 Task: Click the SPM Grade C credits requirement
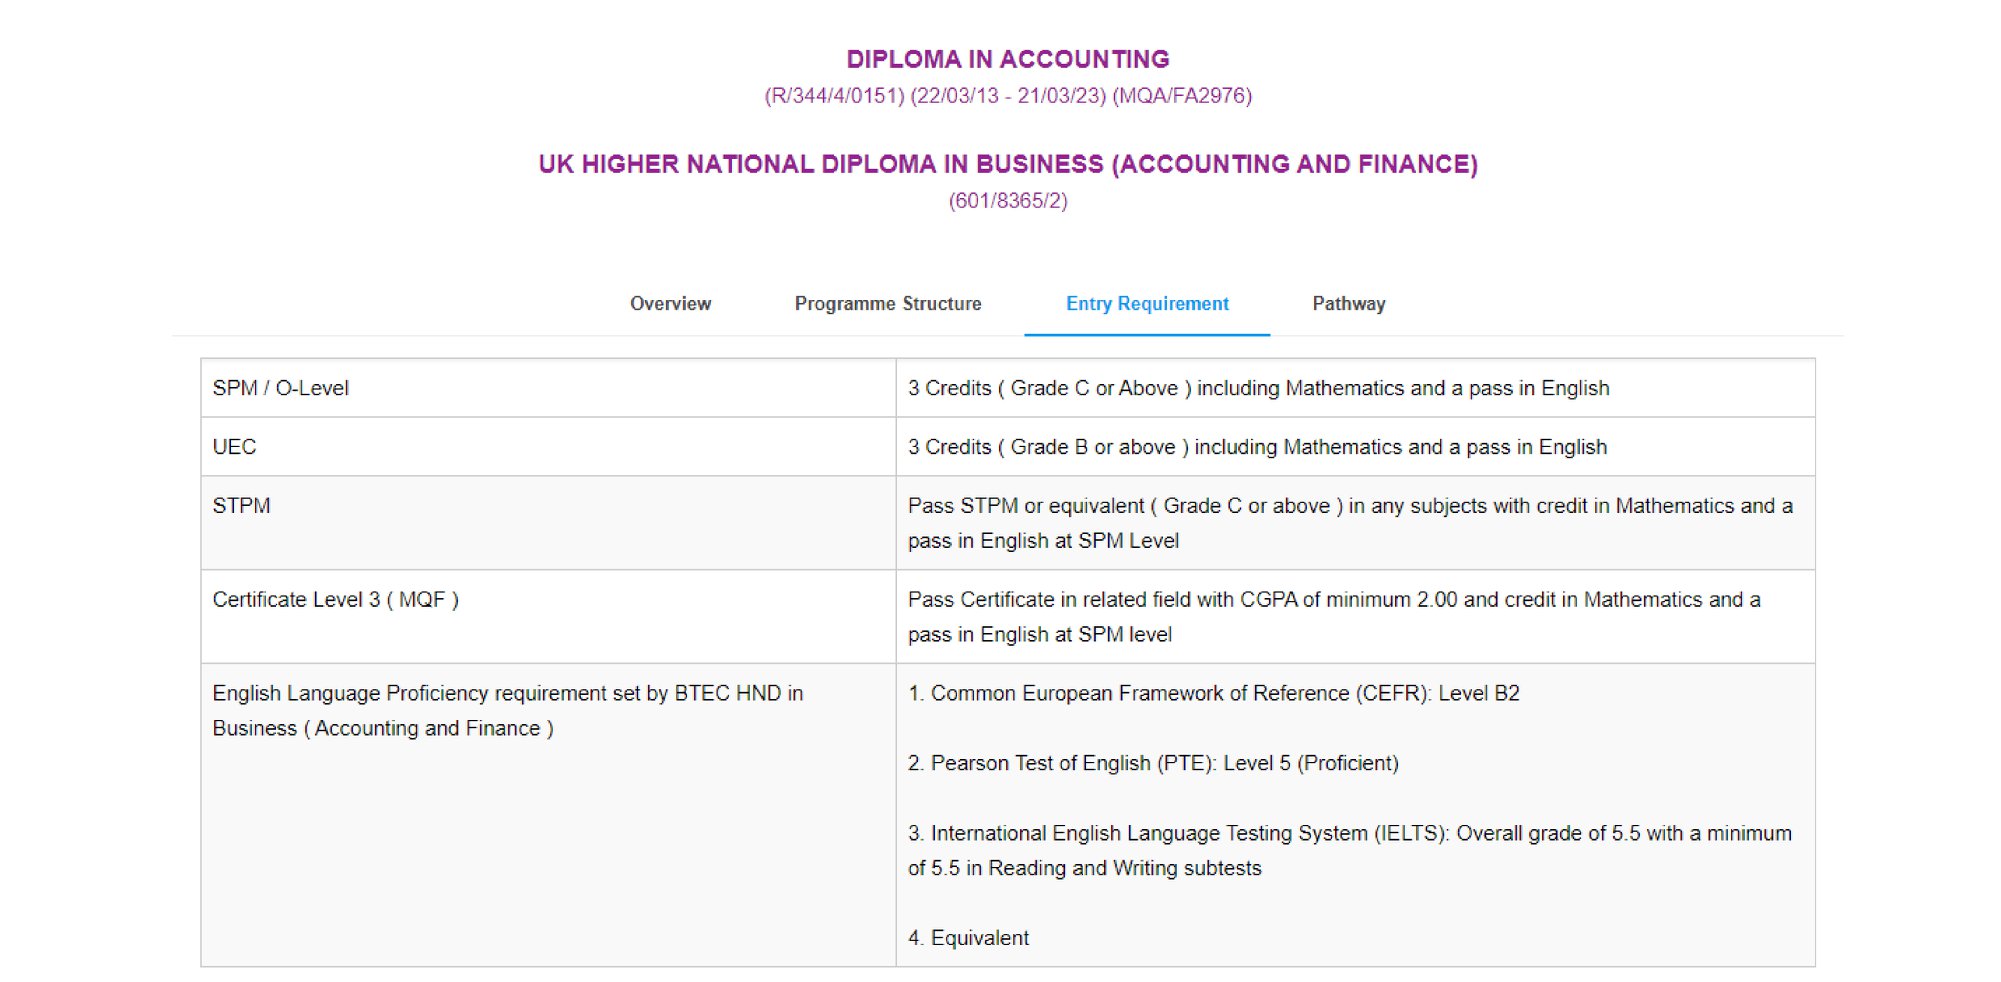[1258, 388]
